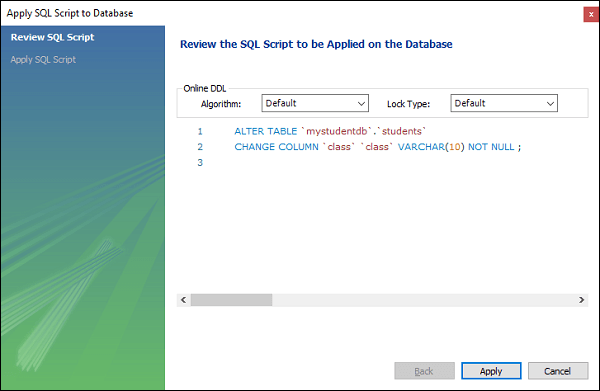Click NOT NULL in the script
Screen dimensions: 600x391
pos(491,147)
